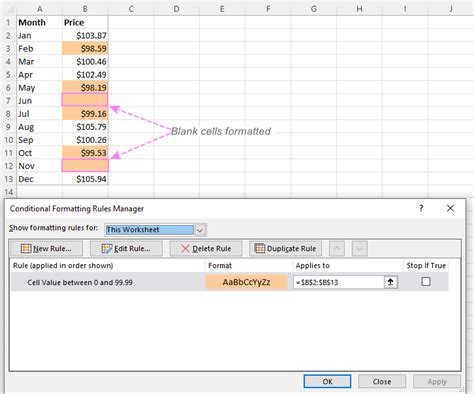Click the Mar cell
The width and height of the screenshot is (474, 394).
tap(39, 61)
